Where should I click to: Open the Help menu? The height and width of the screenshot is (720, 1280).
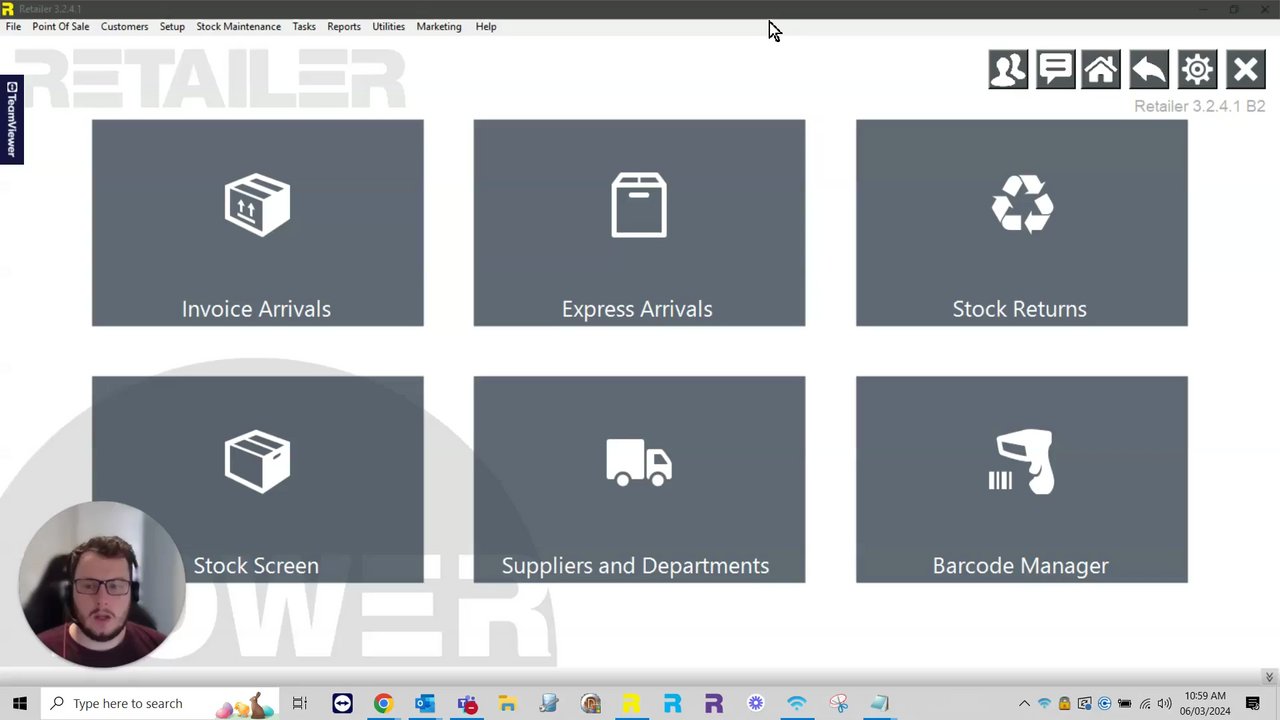(485, 27)
